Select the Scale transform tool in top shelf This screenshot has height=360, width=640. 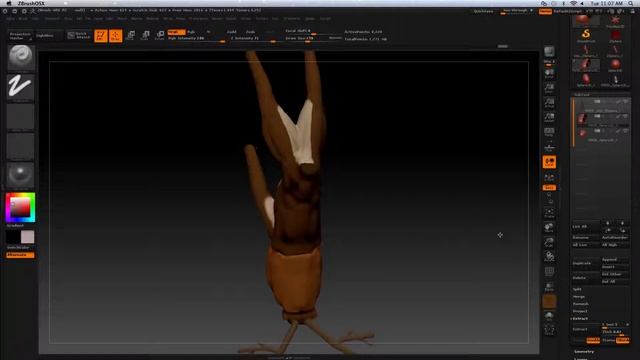pyautogui.click(x=145, y=36)
